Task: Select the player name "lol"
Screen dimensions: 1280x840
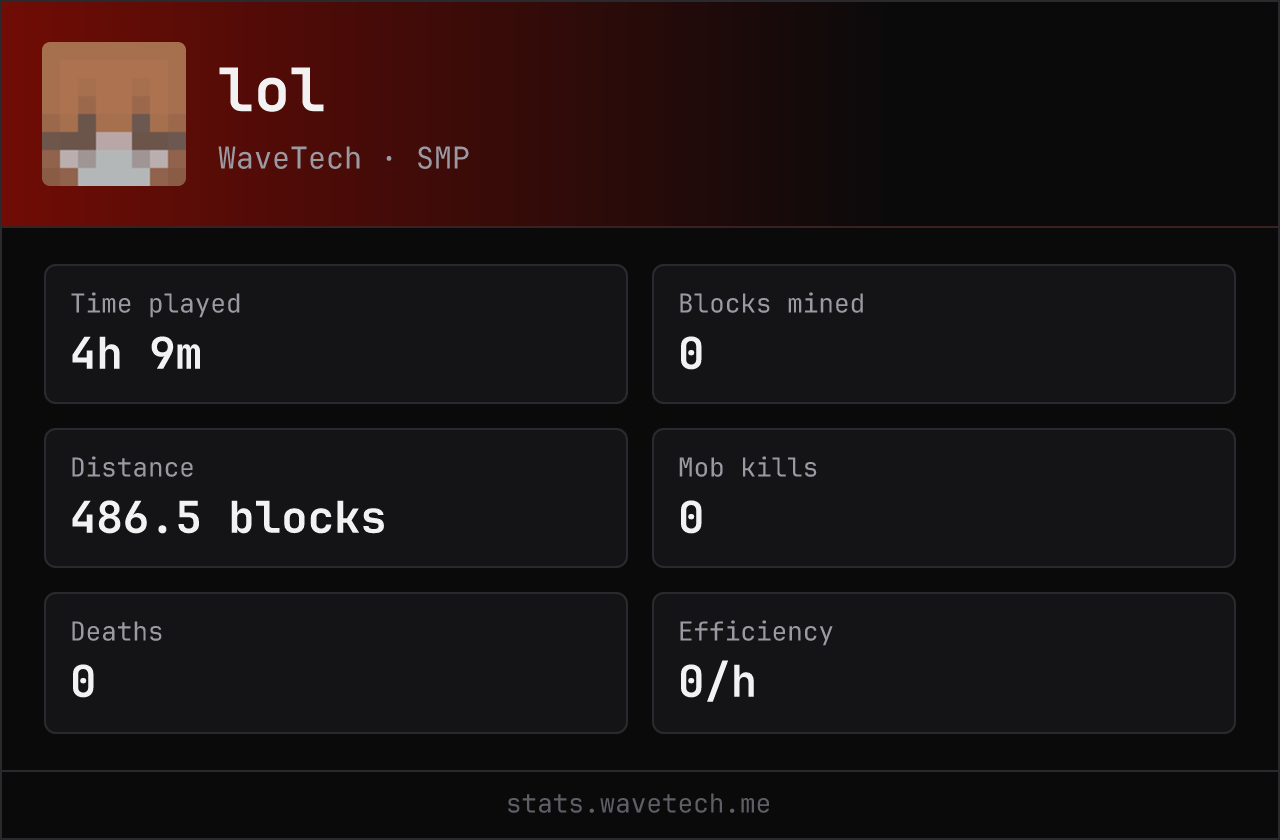Action: point(271,90)
